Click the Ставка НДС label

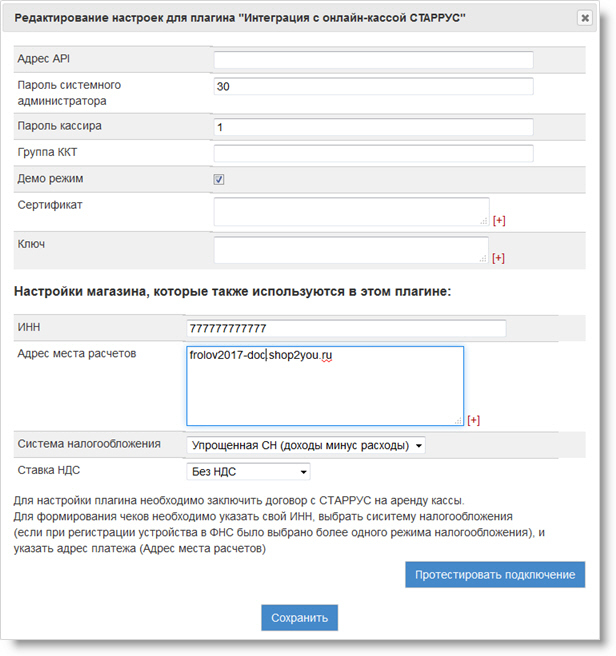point(49,470)
